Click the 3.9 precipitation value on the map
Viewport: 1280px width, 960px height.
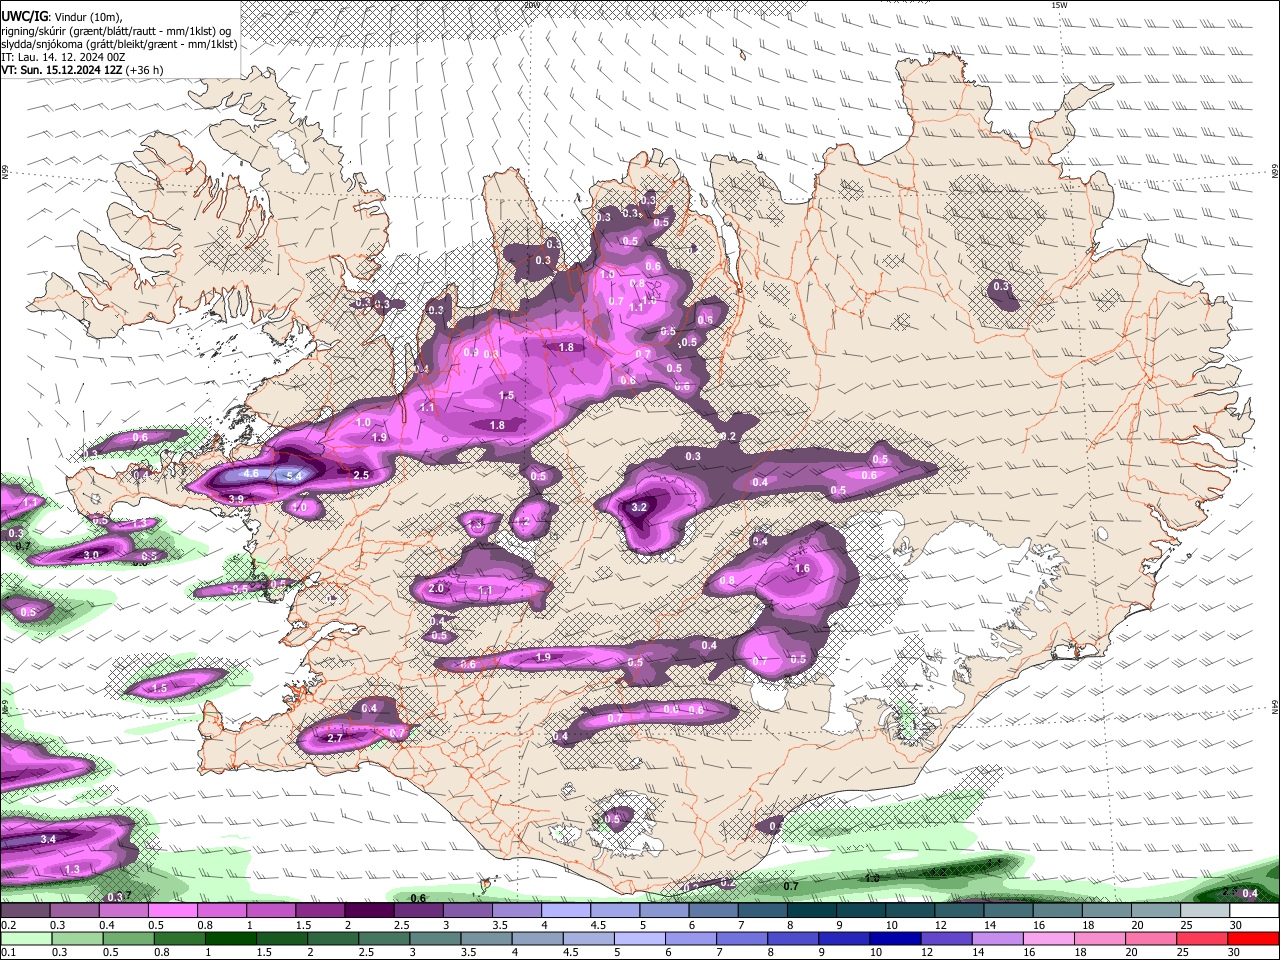click(236, 499)
